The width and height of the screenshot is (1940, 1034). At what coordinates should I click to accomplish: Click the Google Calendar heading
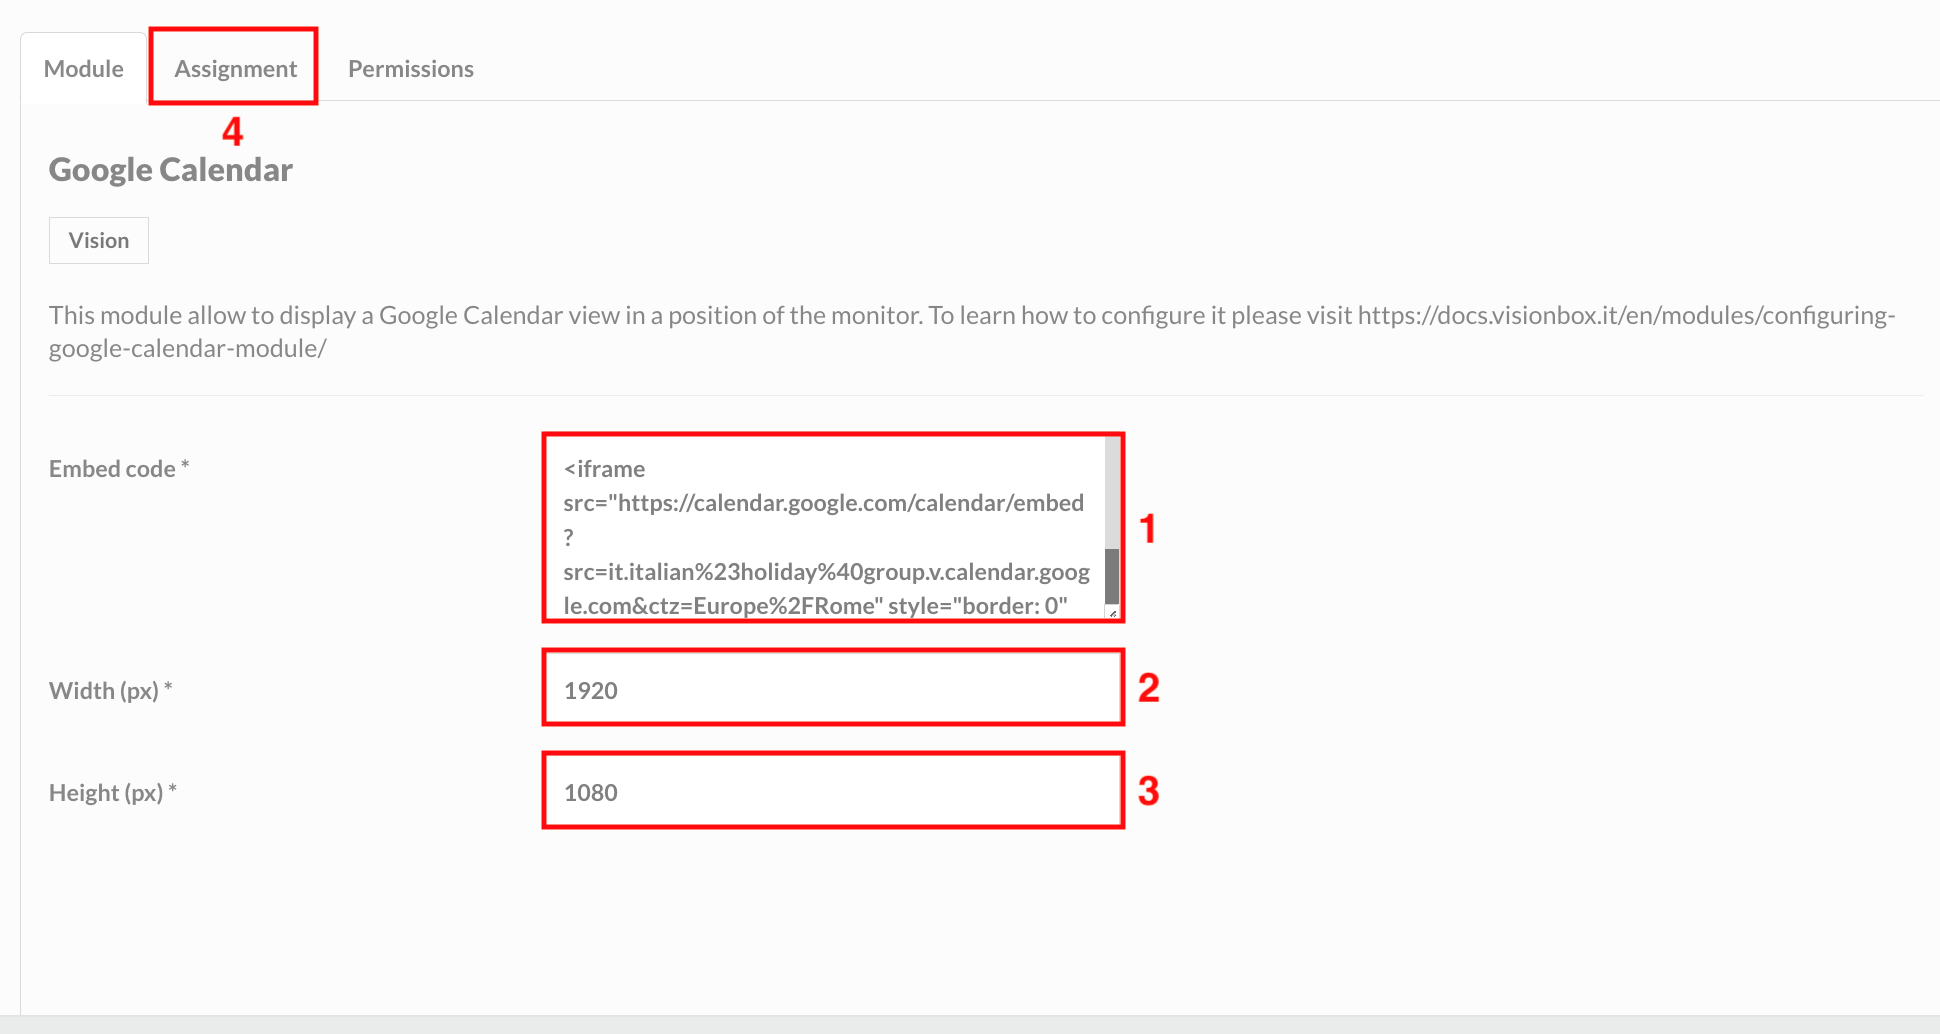point(170,169)
